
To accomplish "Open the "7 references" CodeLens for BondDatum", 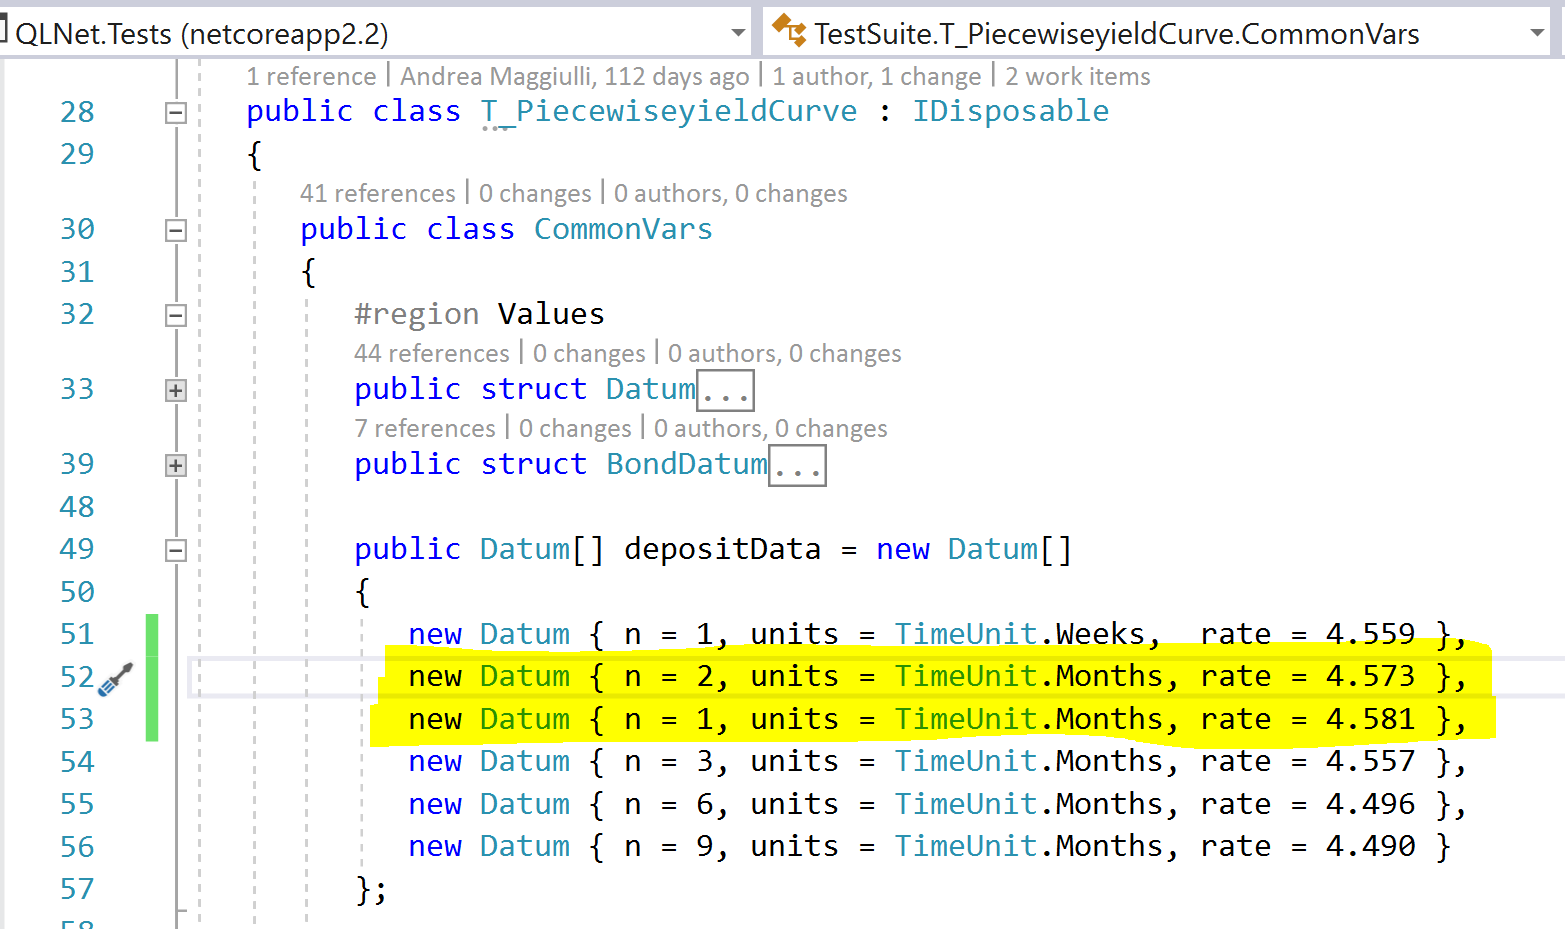I will tap(425, 428).
